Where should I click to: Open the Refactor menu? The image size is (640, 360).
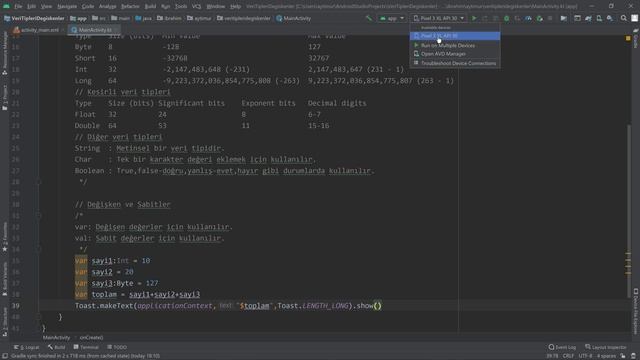coord(130,6)
